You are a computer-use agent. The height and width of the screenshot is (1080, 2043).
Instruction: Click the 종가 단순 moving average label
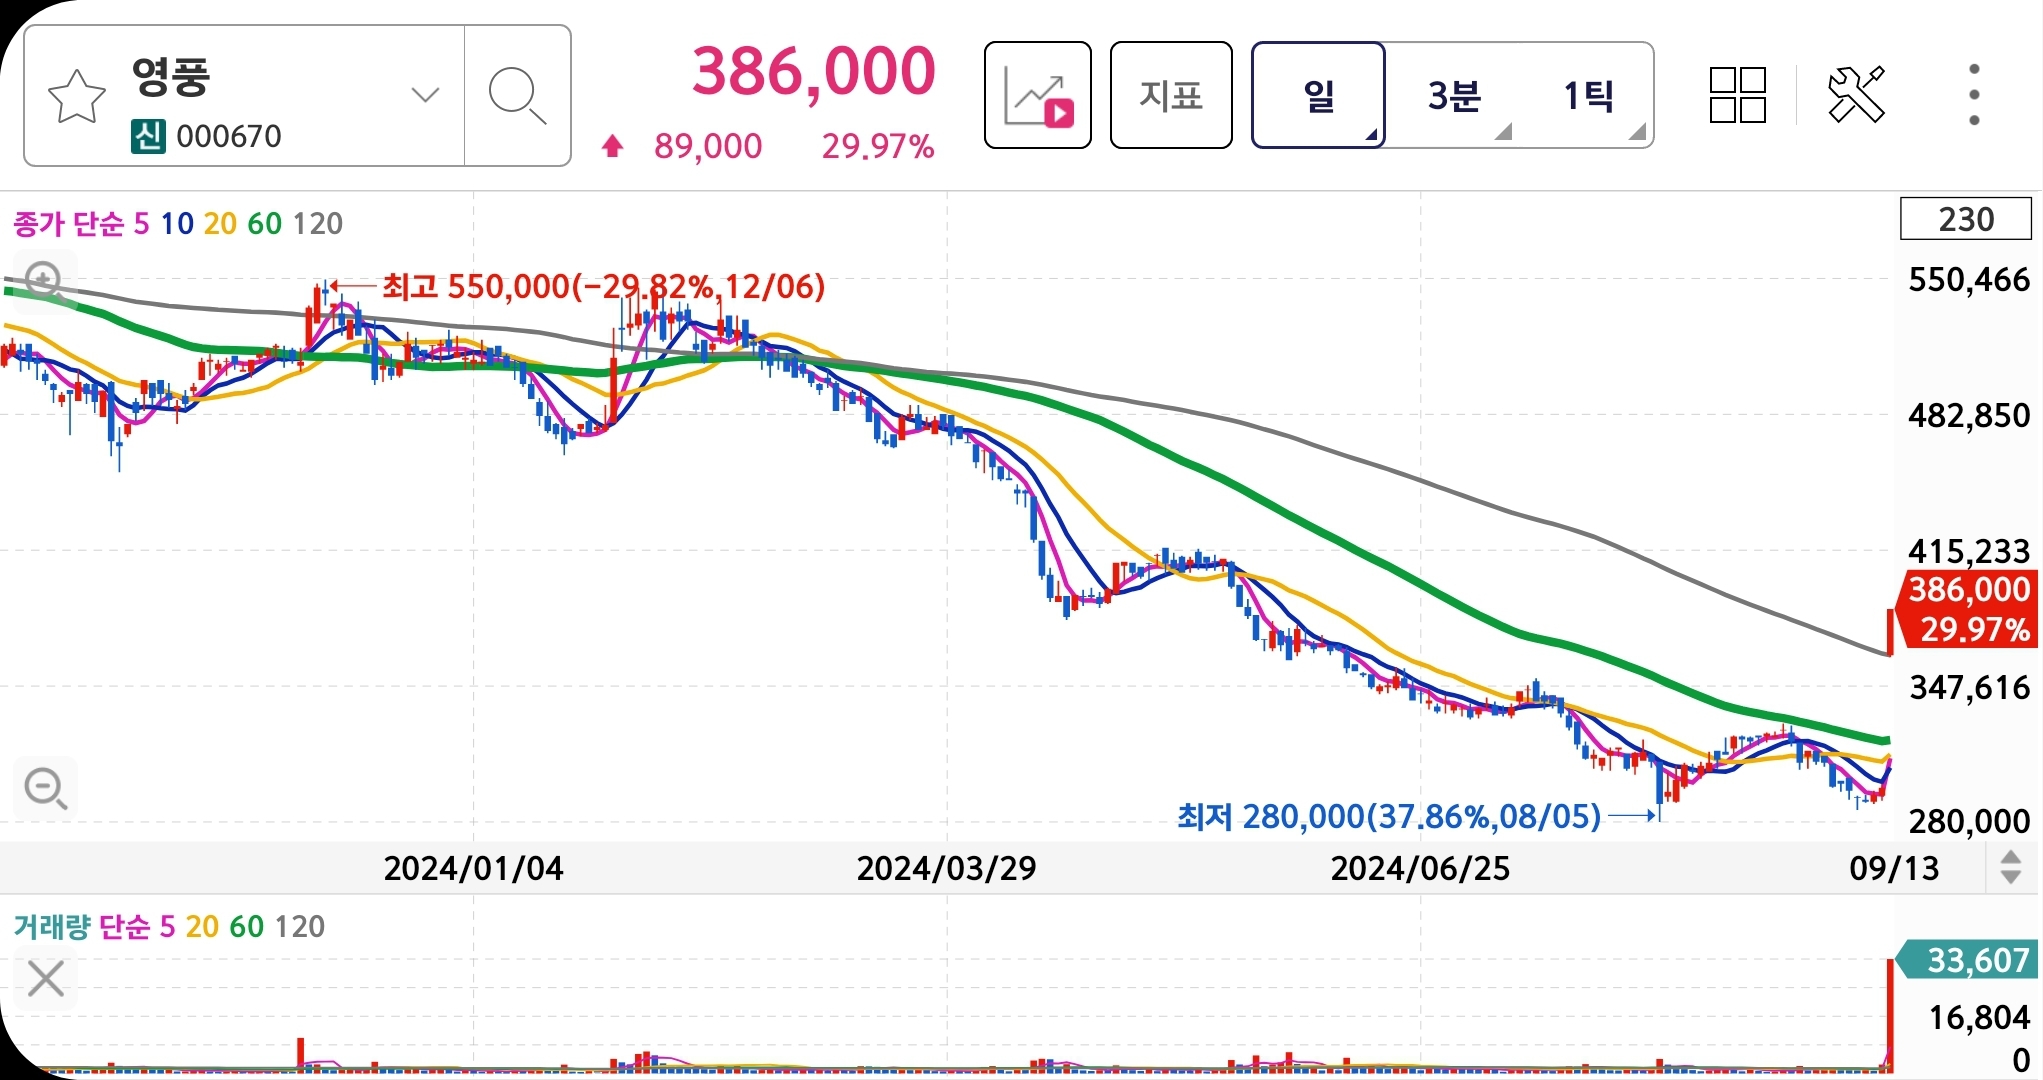pos(69,223)
